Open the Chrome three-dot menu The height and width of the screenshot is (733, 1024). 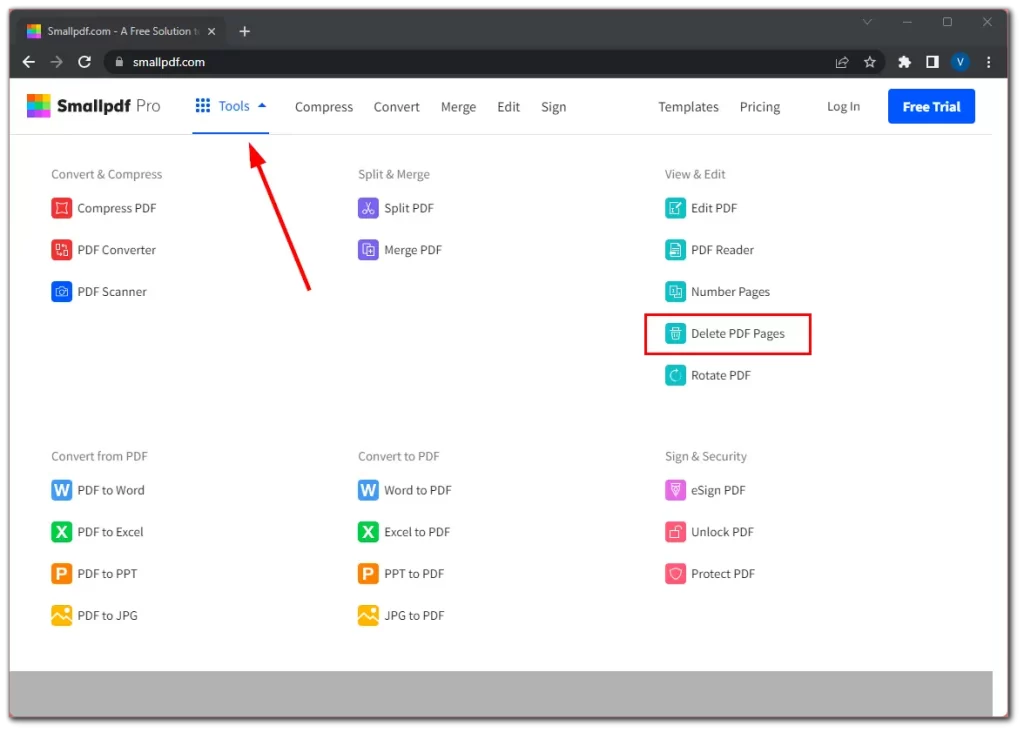pyautogui.click(x=988, y=62)
